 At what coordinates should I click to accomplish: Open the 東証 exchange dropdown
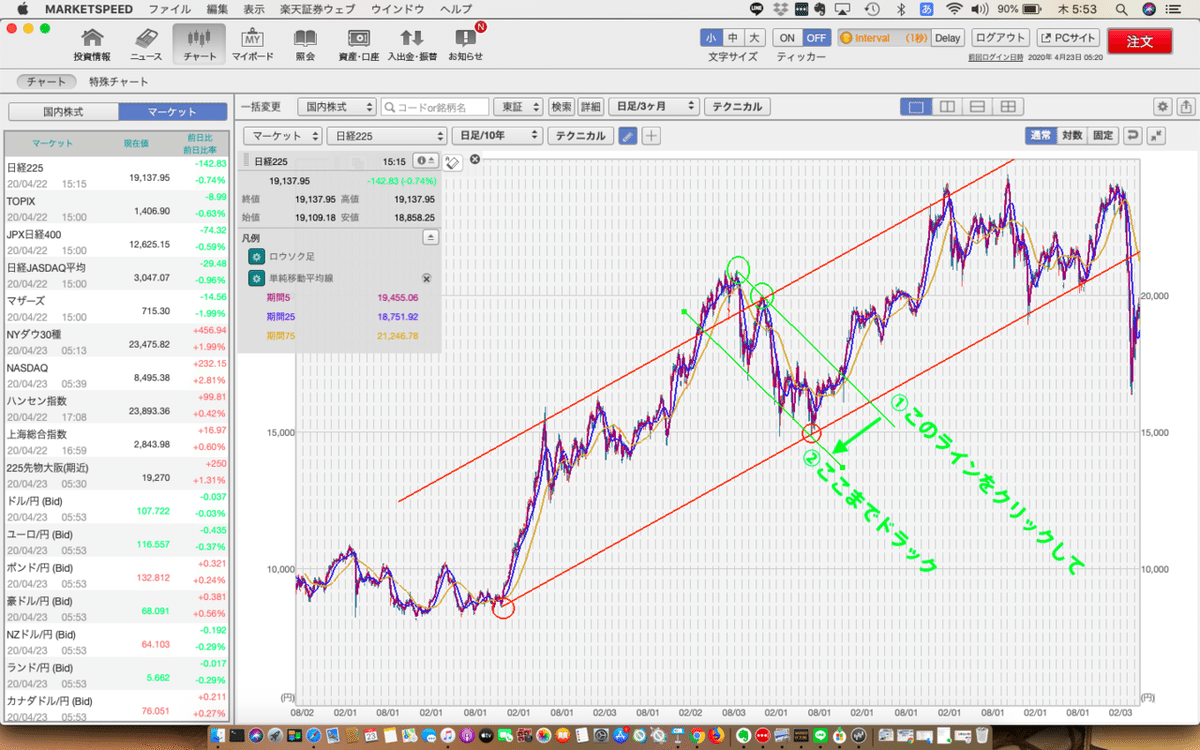(x=520, y=106)
